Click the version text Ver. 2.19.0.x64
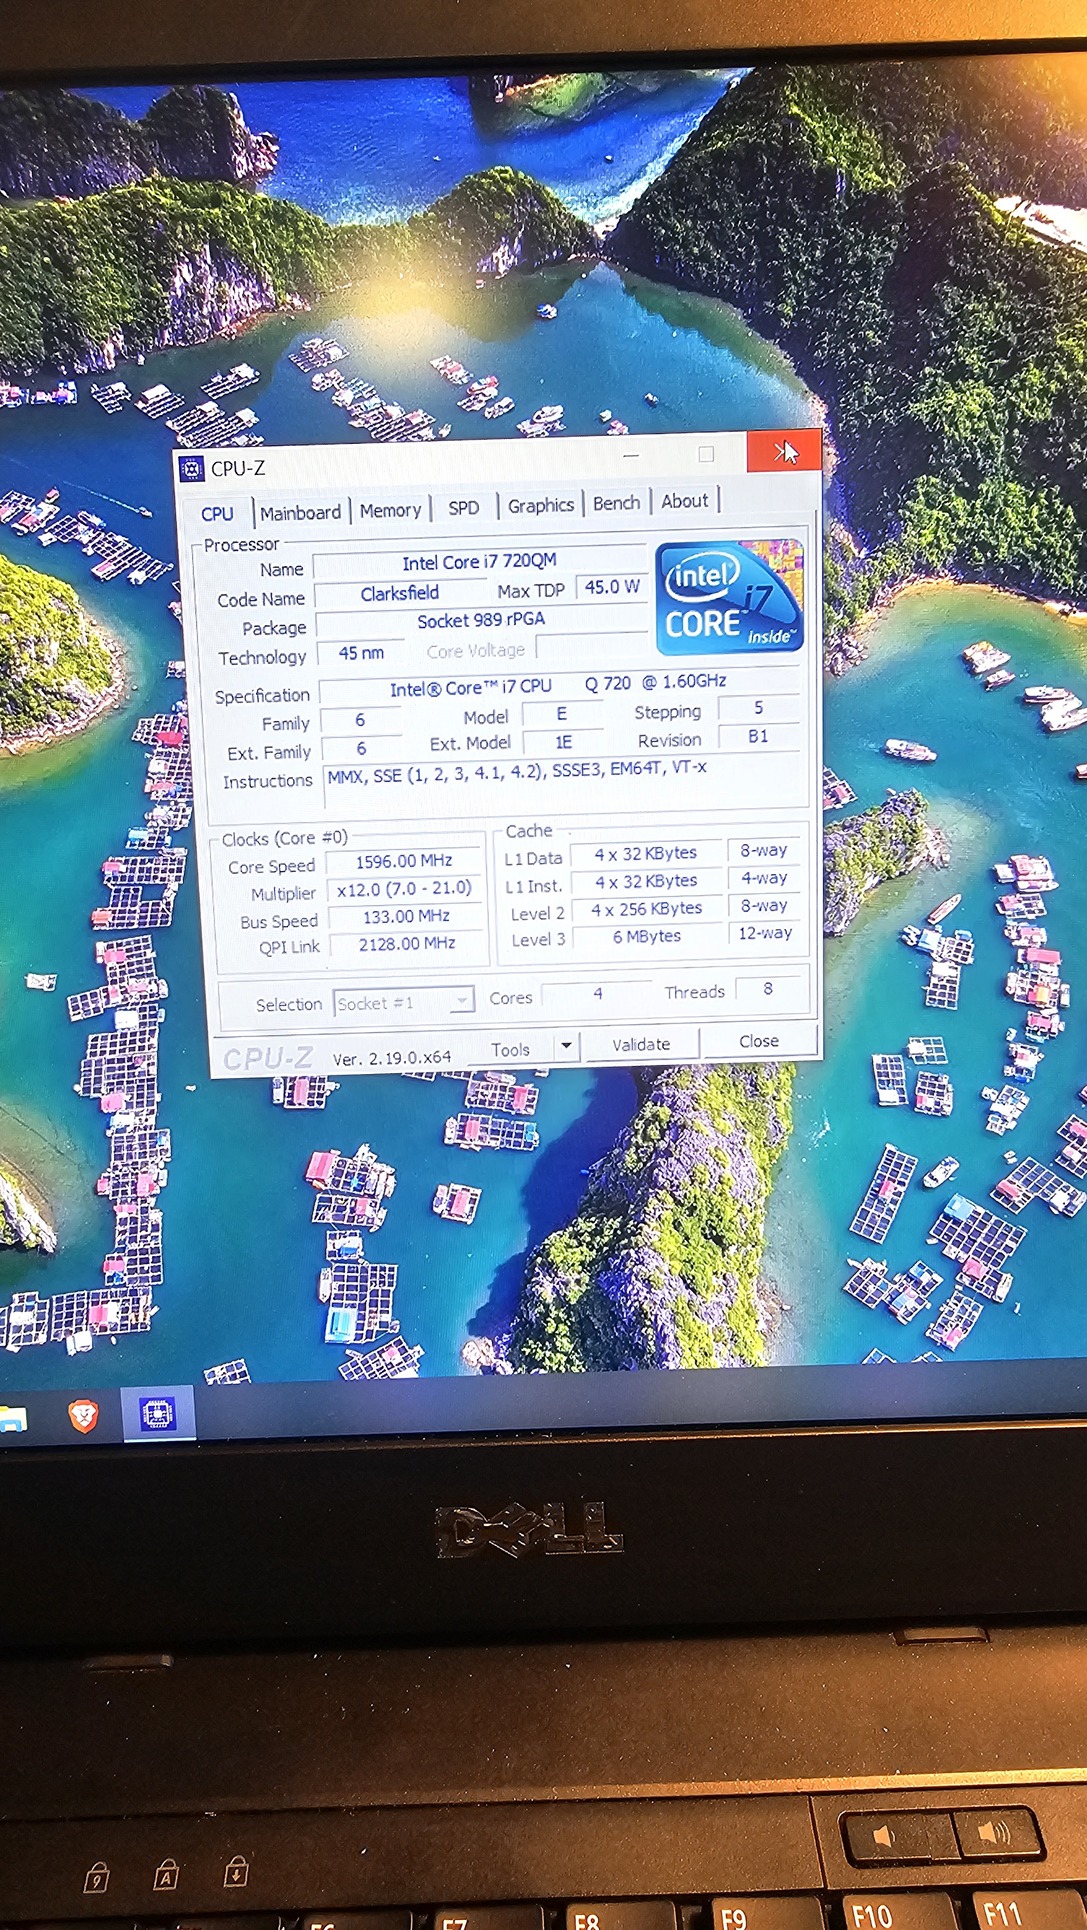The height and width of the screenshot is (1930, 1087). pos(392,1057)
